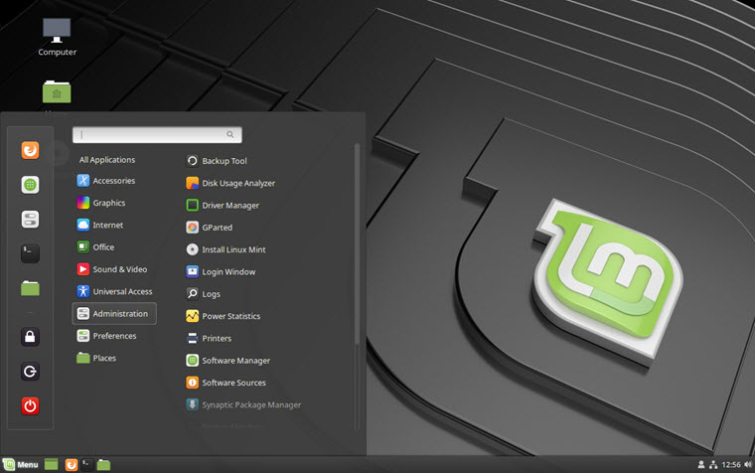Click the volume icon in system tray
Image resolution: width=755 pixels, height=473 pixels.
pos(748,464)
